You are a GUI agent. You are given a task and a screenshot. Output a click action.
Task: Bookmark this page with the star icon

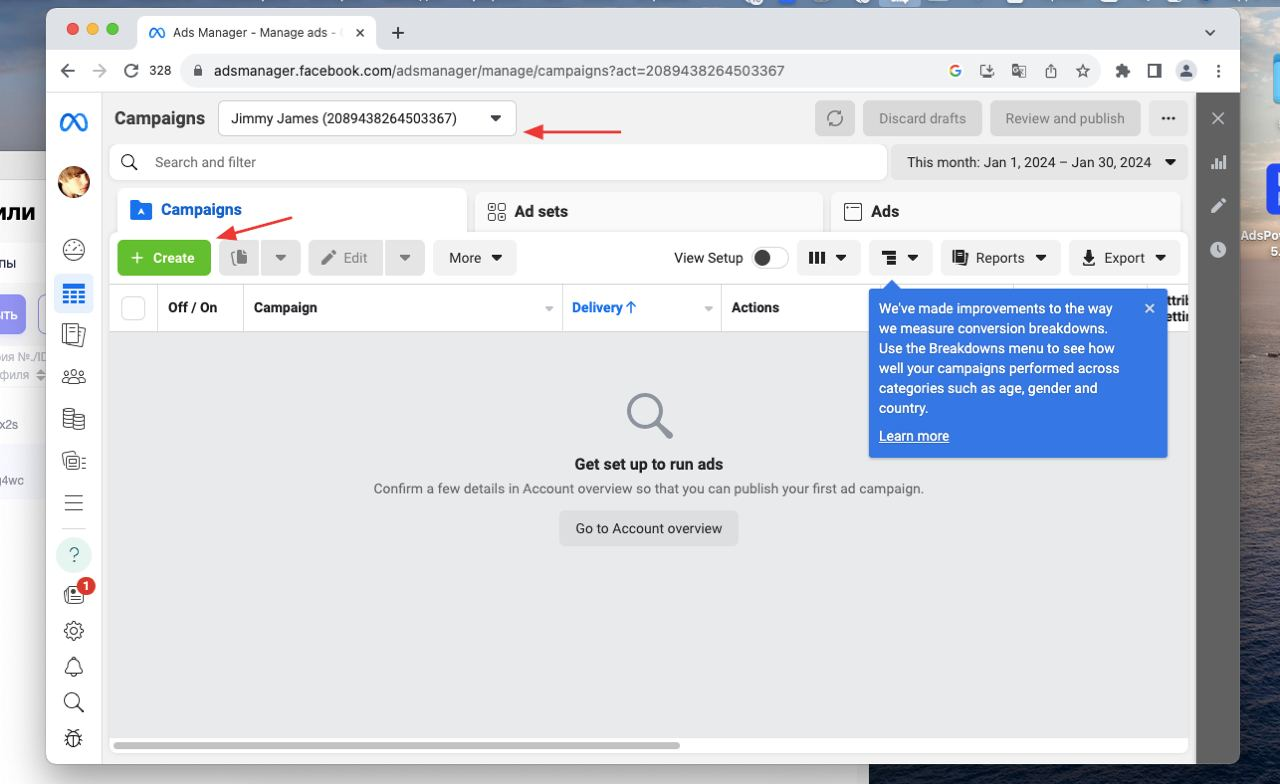click(1083, 71)
